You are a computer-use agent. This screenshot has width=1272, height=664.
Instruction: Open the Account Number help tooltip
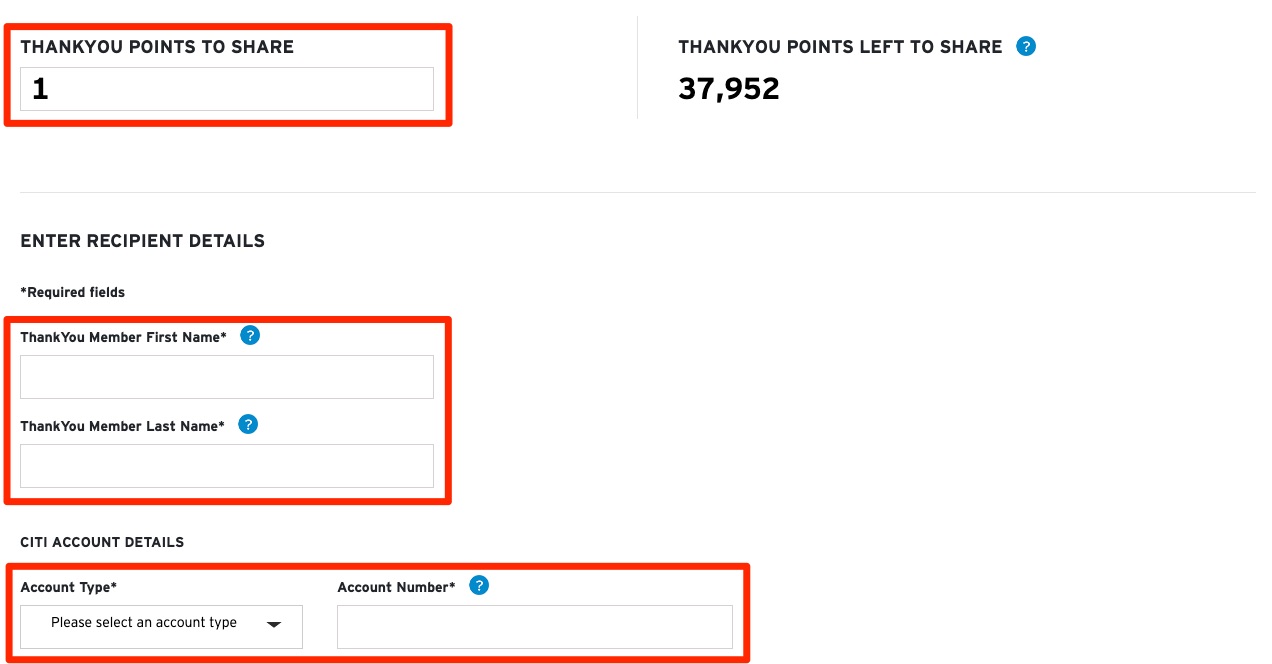(x=479, y=585)
